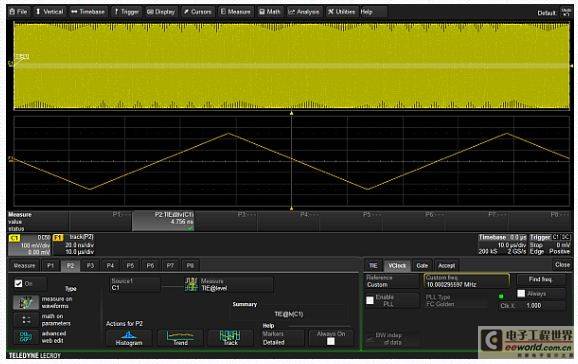
Task: Open the Timebase menu
Action: click(88, 12)
